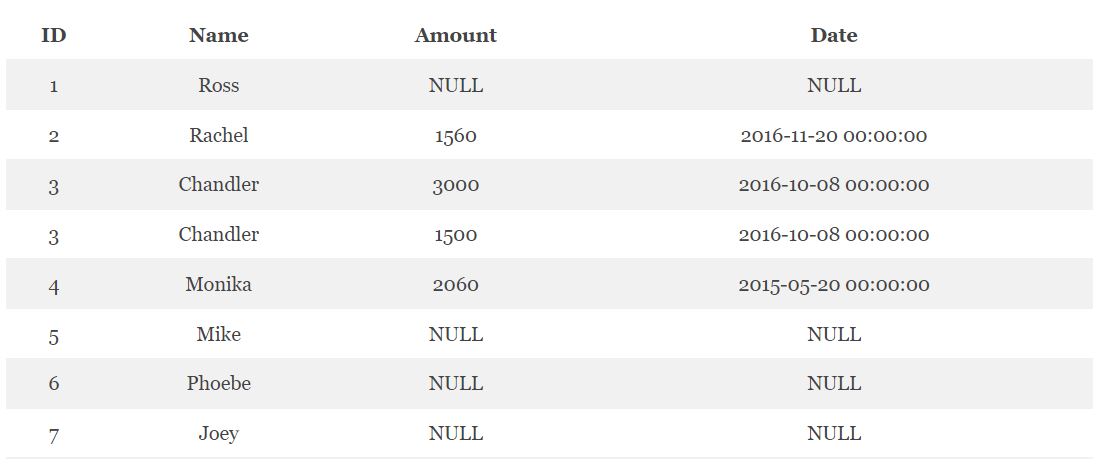This screenshot has width=1103, height=473.
Task: Click the date 2016-11-20 00:00:00
Action: pos(834,135)
